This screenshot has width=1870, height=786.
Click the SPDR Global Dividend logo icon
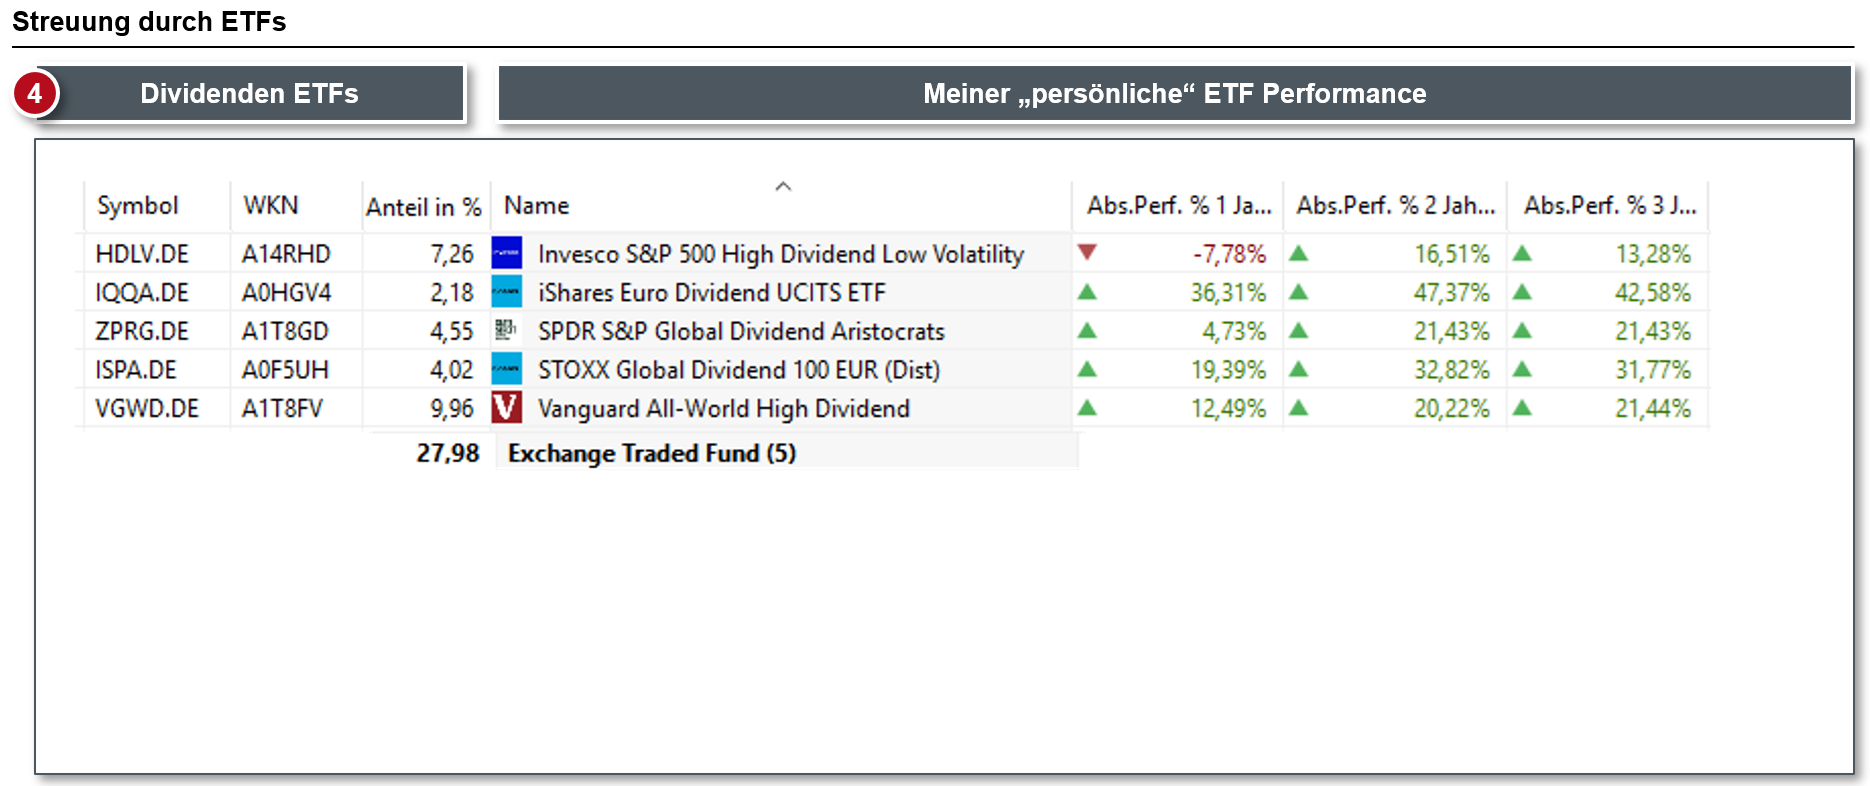click(x=506, y=330)
